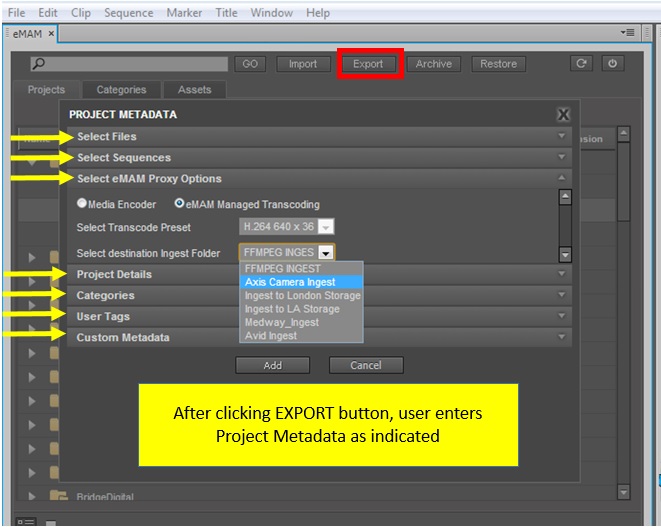The image size is (661, 527).
Task: Switch to the Assets tab
Action: point(194,89)
